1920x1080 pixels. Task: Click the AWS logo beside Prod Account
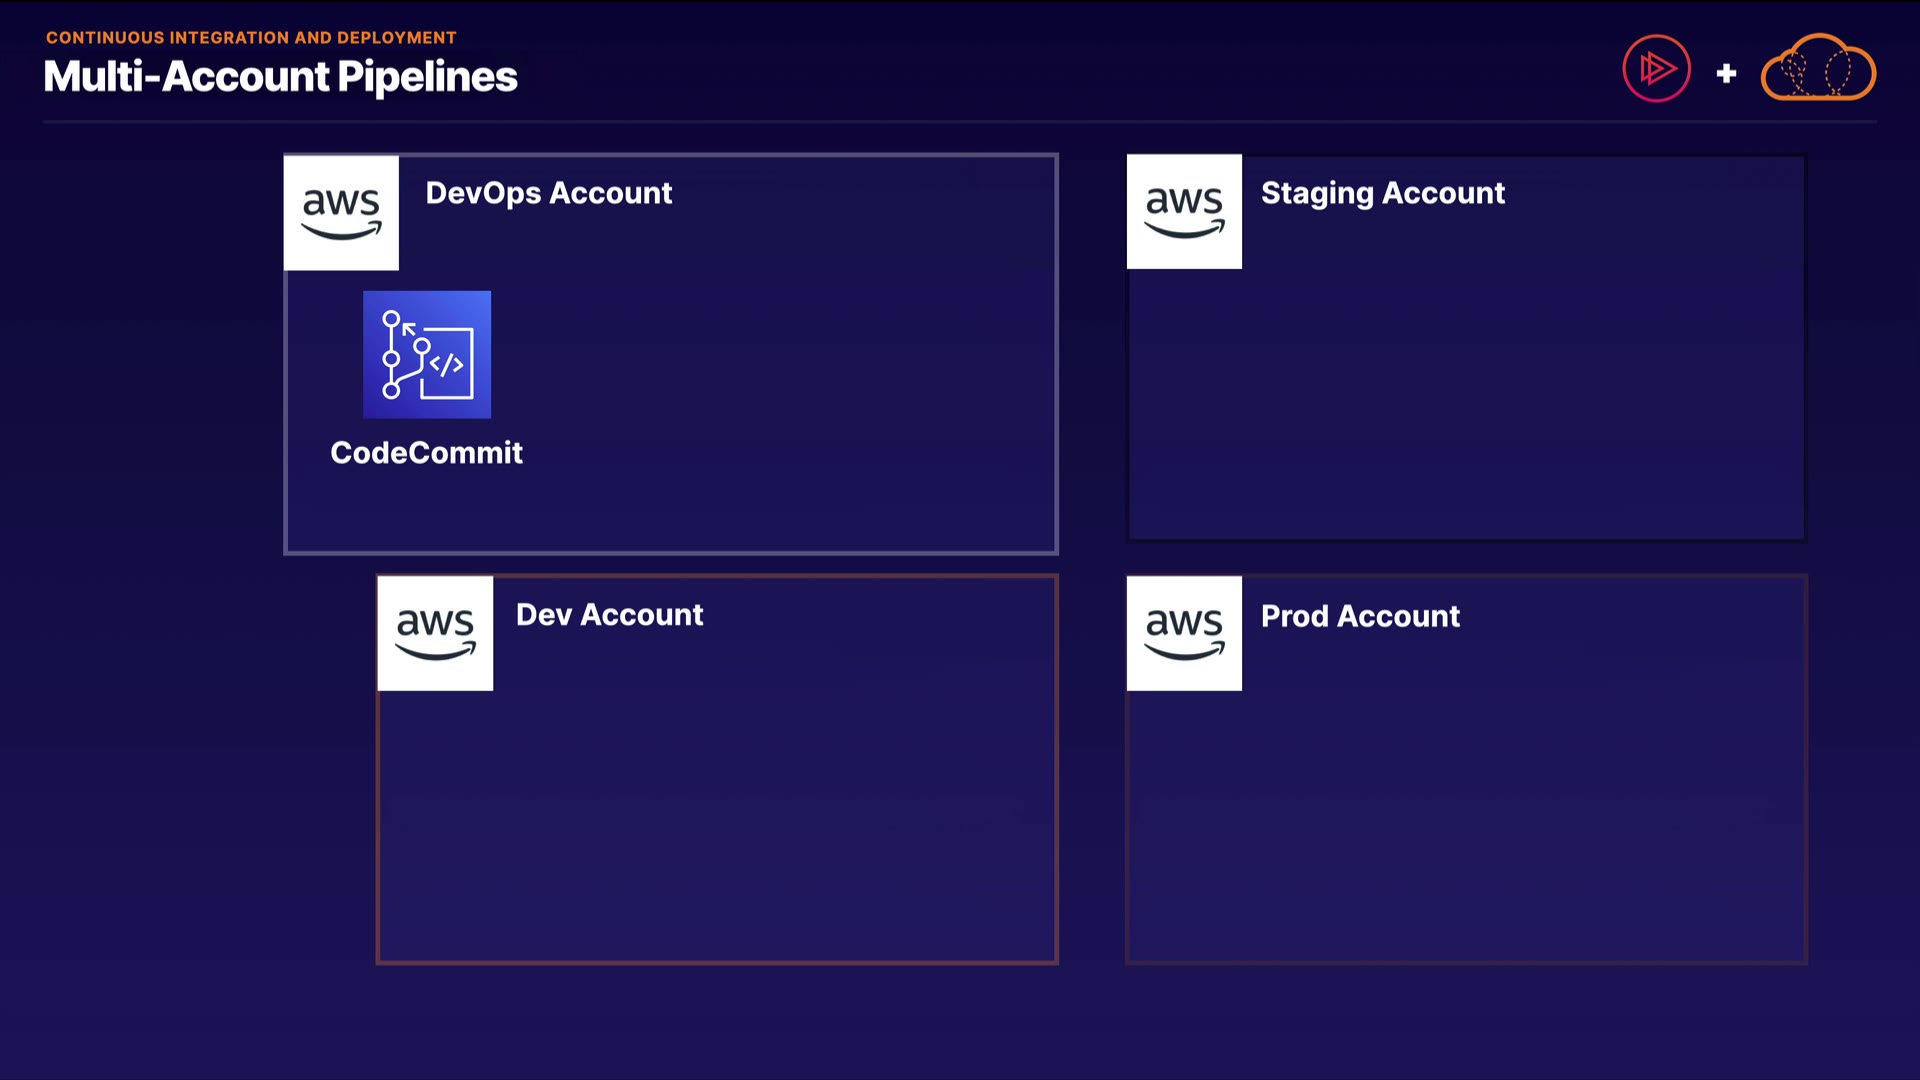pyautogui.click(x=1184, y=633)
